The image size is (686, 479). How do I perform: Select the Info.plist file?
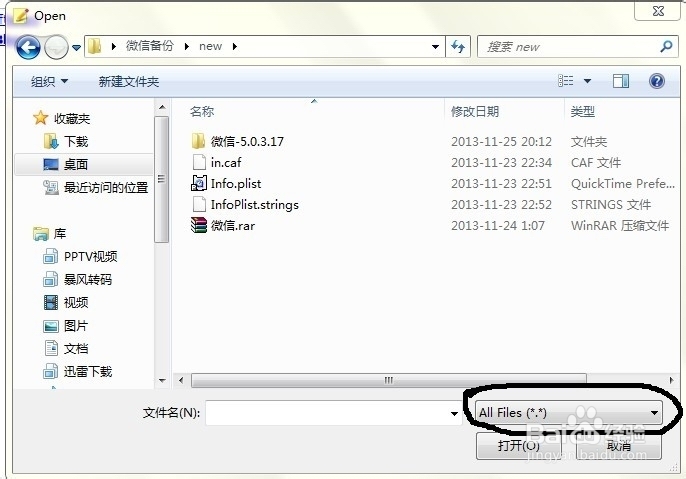[236, 184]
